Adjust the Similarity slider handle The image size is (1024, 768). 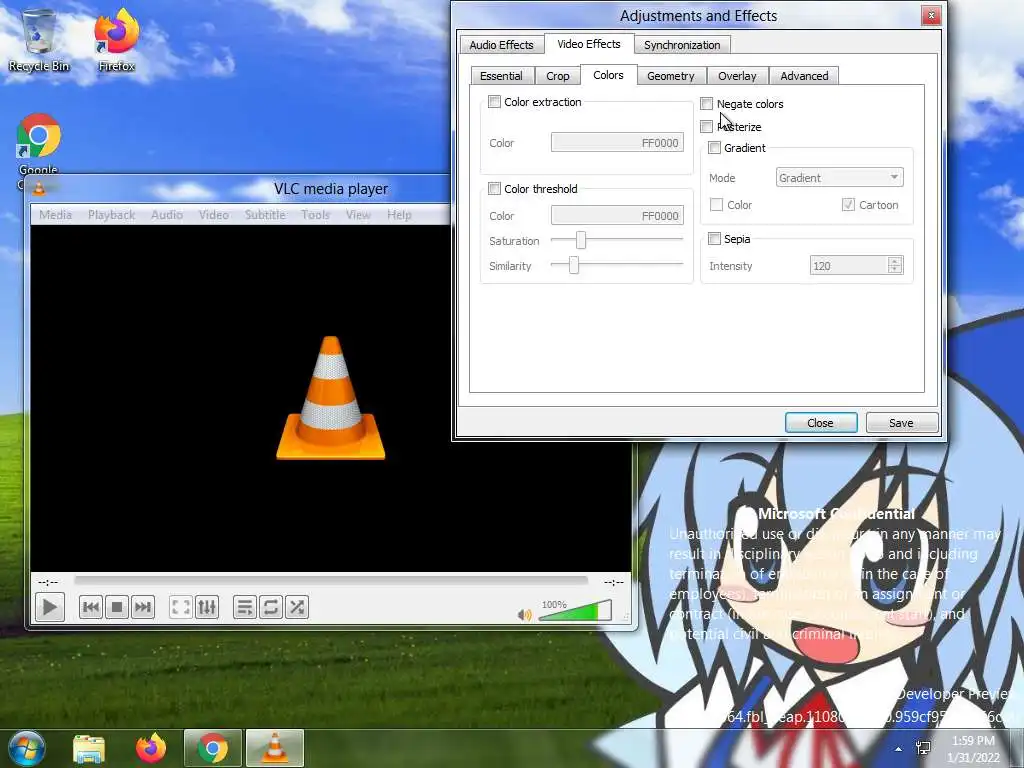(573, 265)
